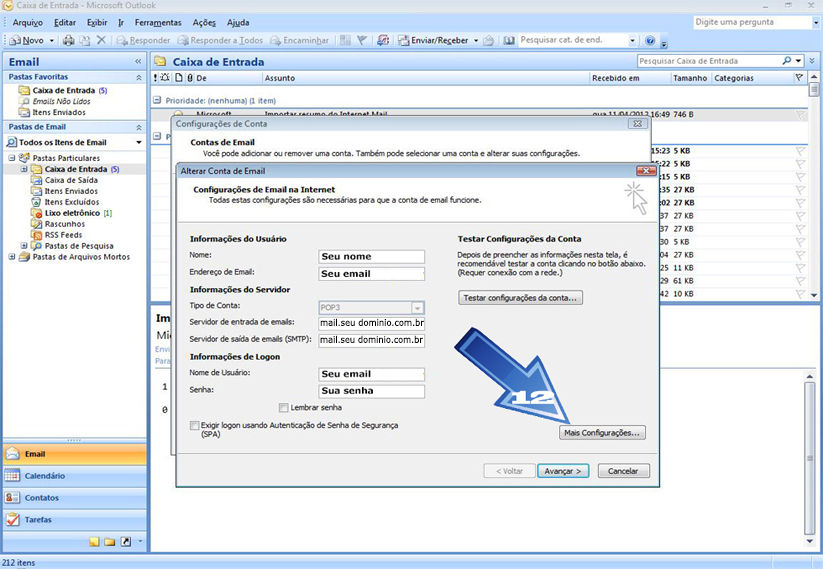The image size is (823, 569).
Task: Click the Folder List icon at navigation bottom
Action: tap(110, 542)
